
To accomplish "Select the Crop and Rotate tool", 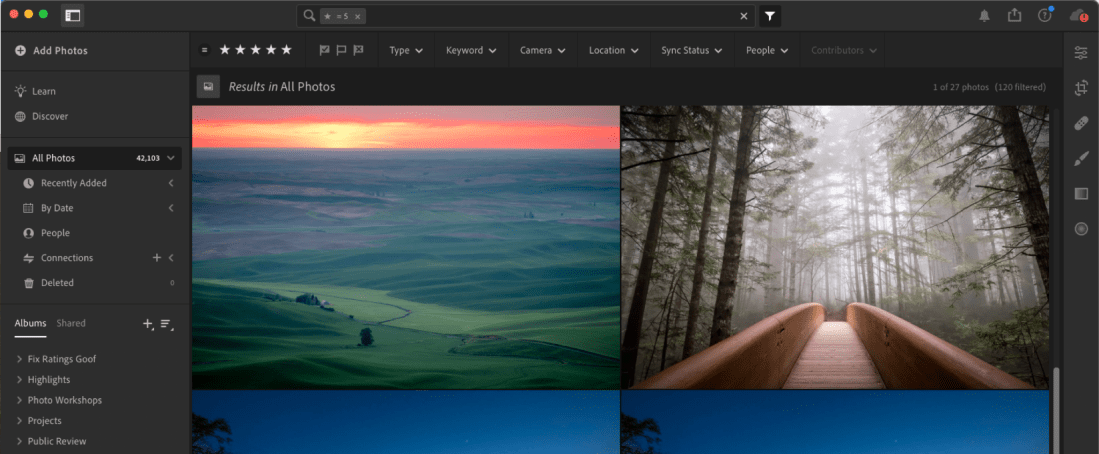I will [x=1080, y=88].
